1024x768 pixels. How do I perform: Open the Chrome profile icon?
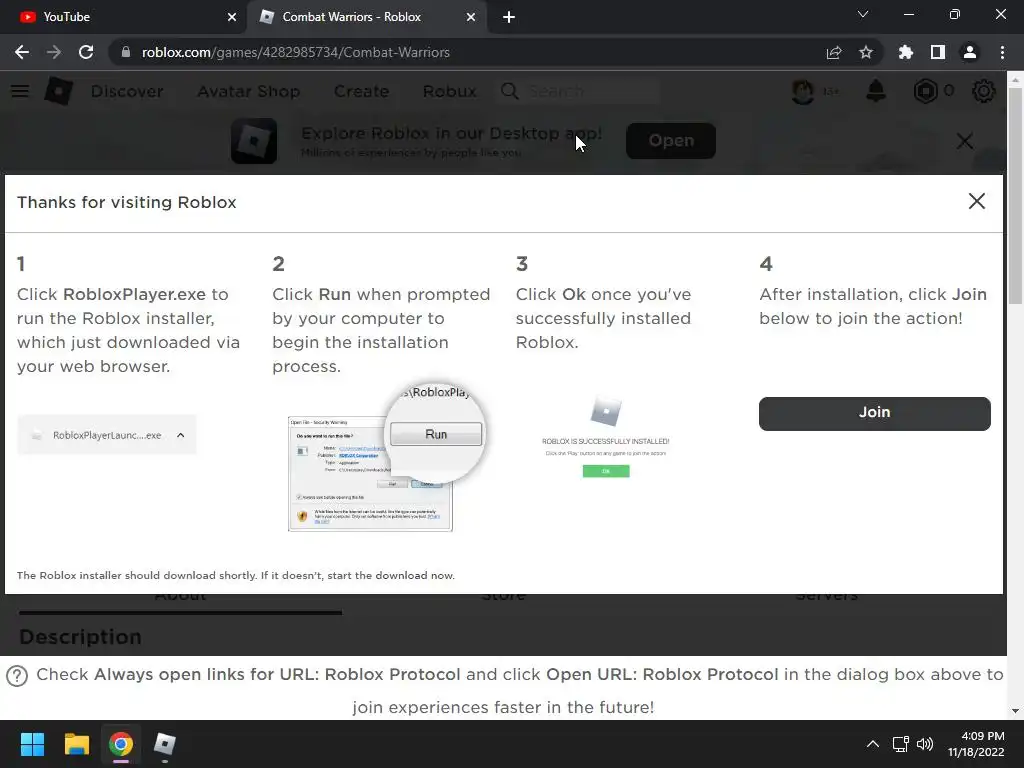point(970,52)
